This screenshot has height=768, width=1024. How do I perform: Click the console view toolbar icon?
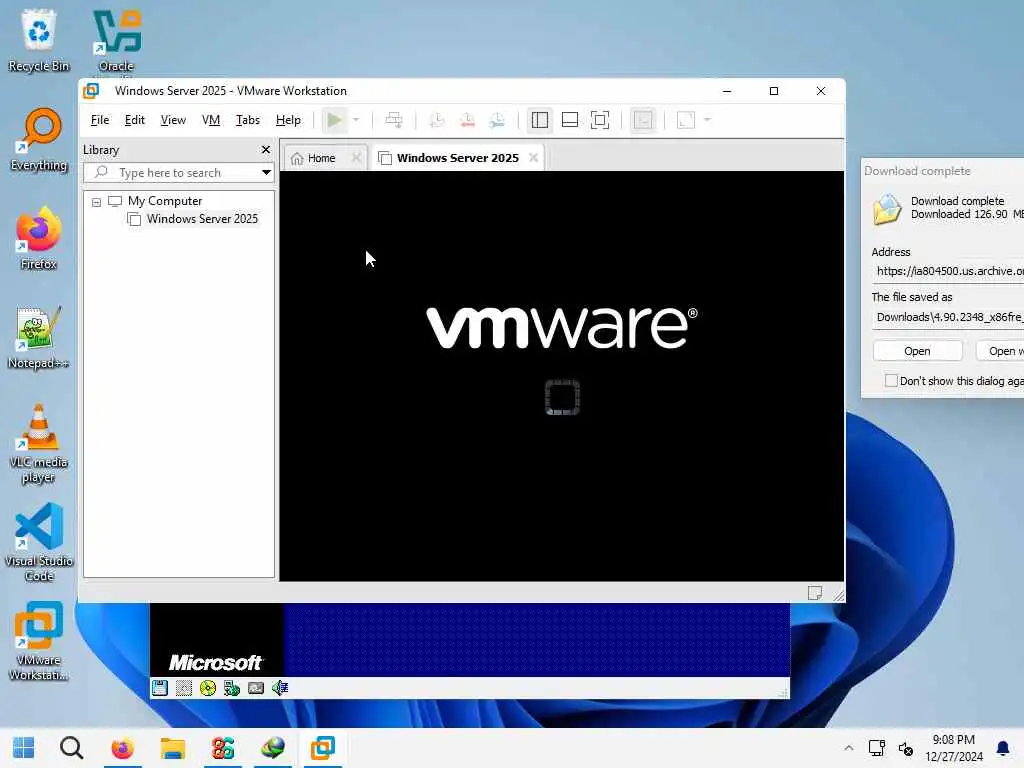643,120
